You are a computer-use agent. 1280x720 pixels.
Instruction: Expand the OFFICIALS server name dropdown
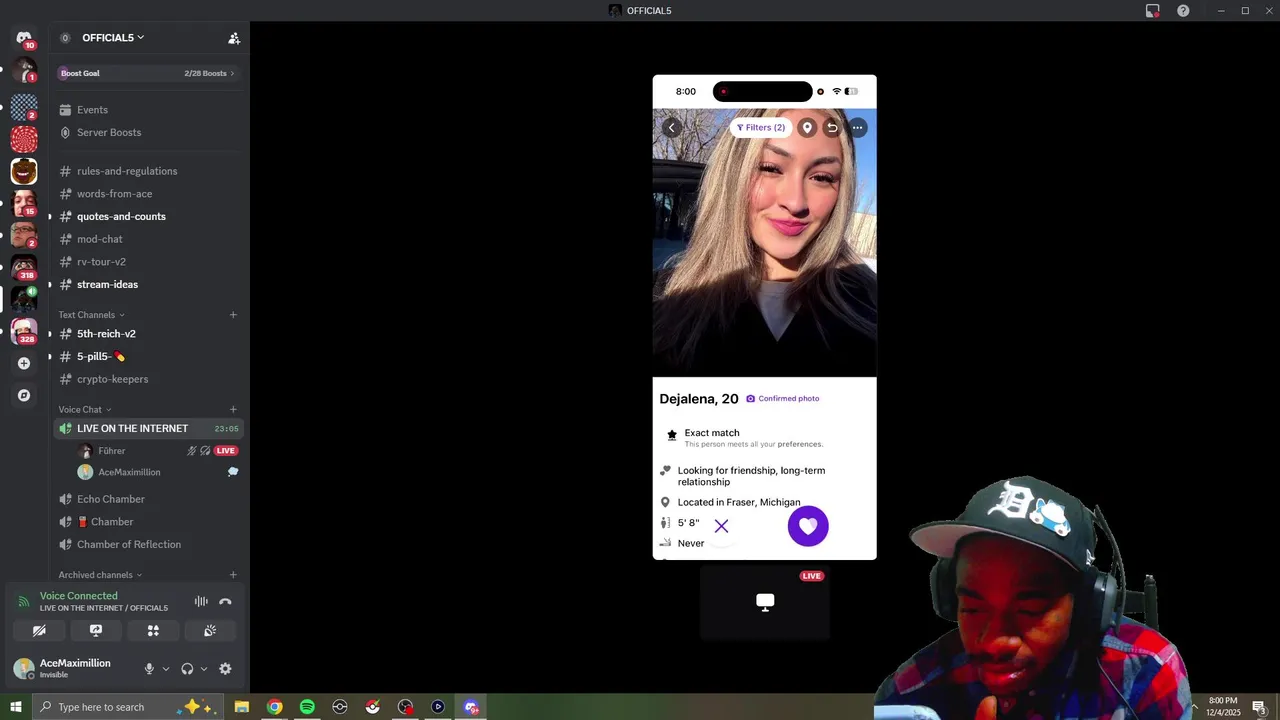[x=113, y=38]
